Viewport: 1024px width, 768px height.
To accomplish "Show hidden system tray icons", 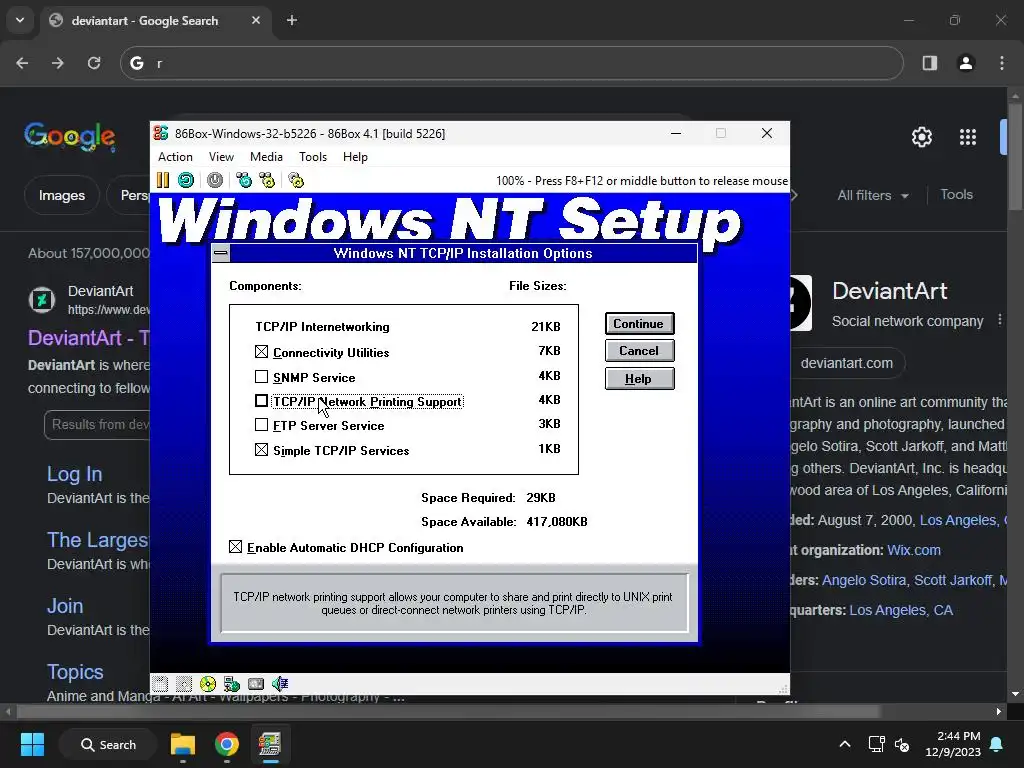I will click(x=844, y=744).
